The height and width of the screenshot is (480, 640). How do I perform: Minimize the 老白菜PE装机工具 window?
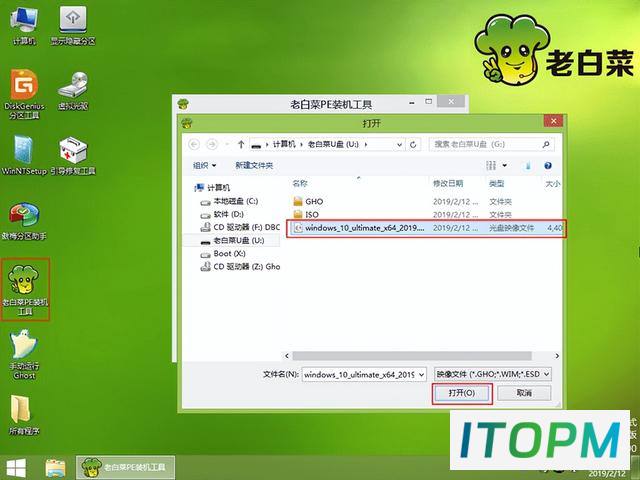tap(412, 102)
